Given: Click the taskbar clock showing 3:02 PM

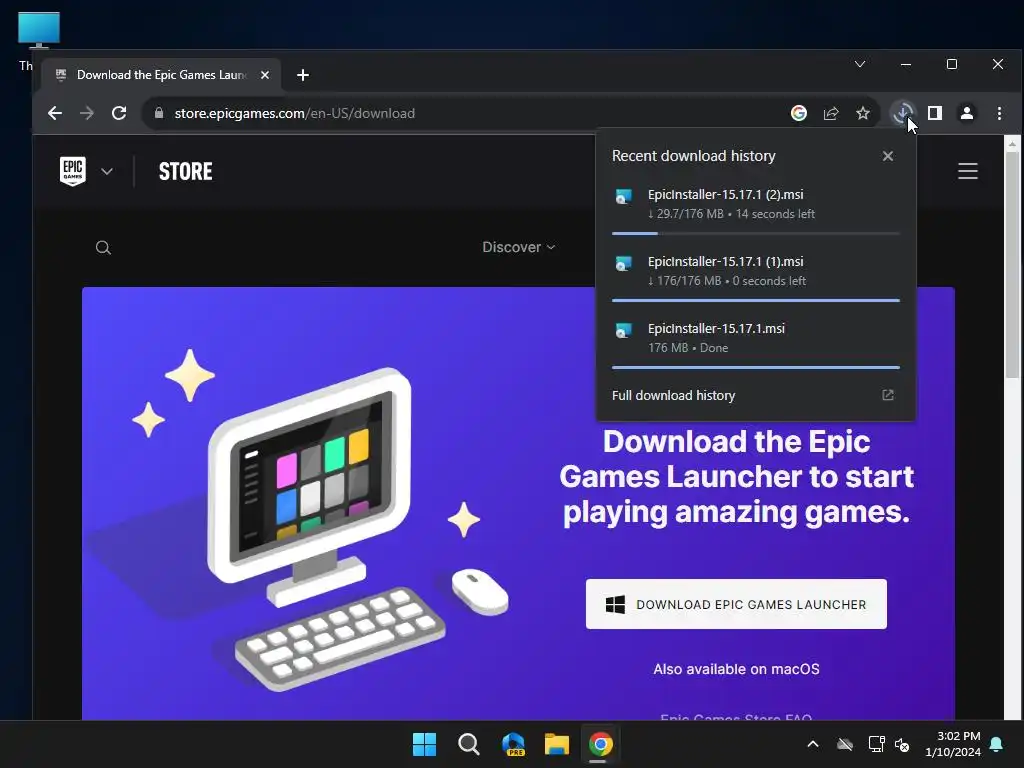Looking at the screenshot, I should point(953,744).
